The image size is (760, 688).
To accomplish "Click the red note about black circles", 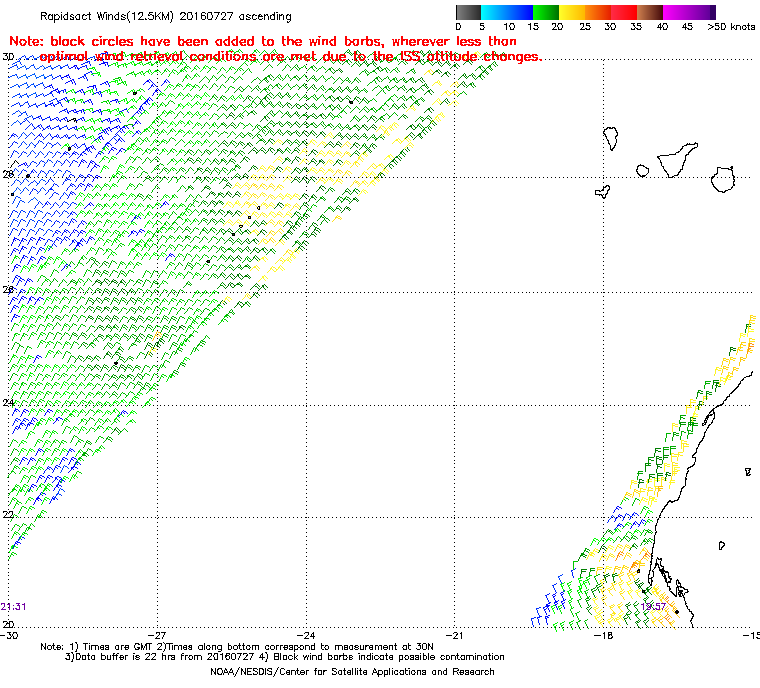I will [275, 49].
